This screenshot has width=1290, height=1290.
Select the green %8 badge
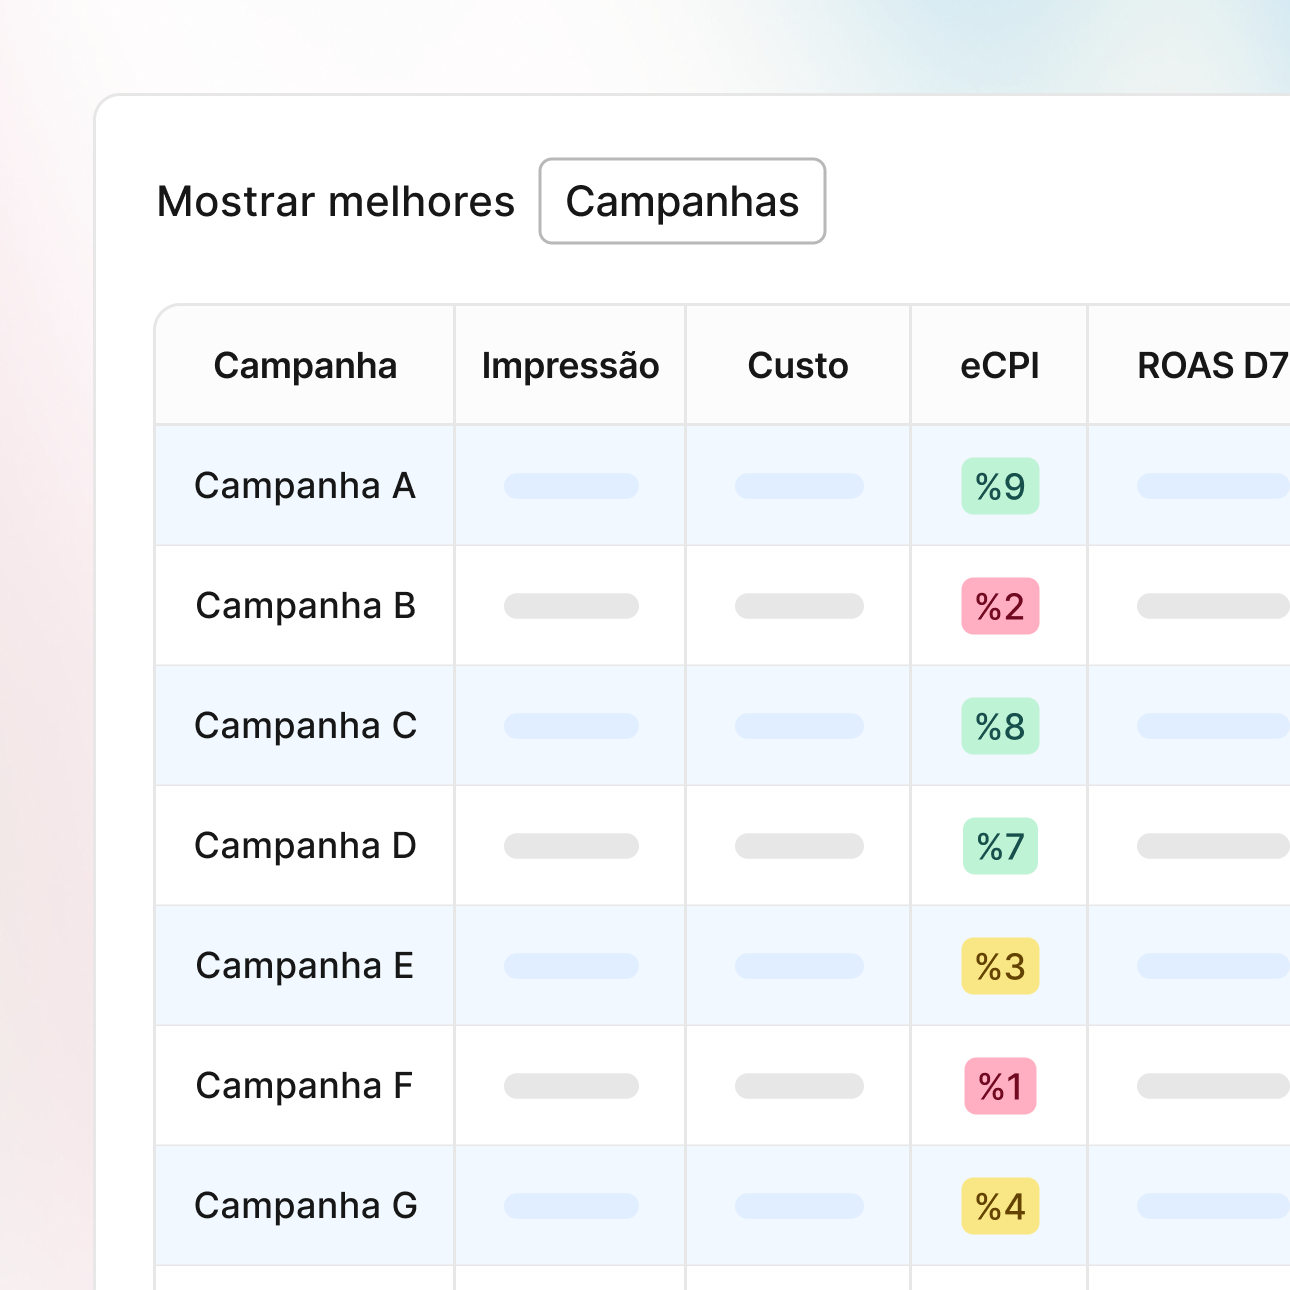pyautogui.click(x=1000, y=727)
